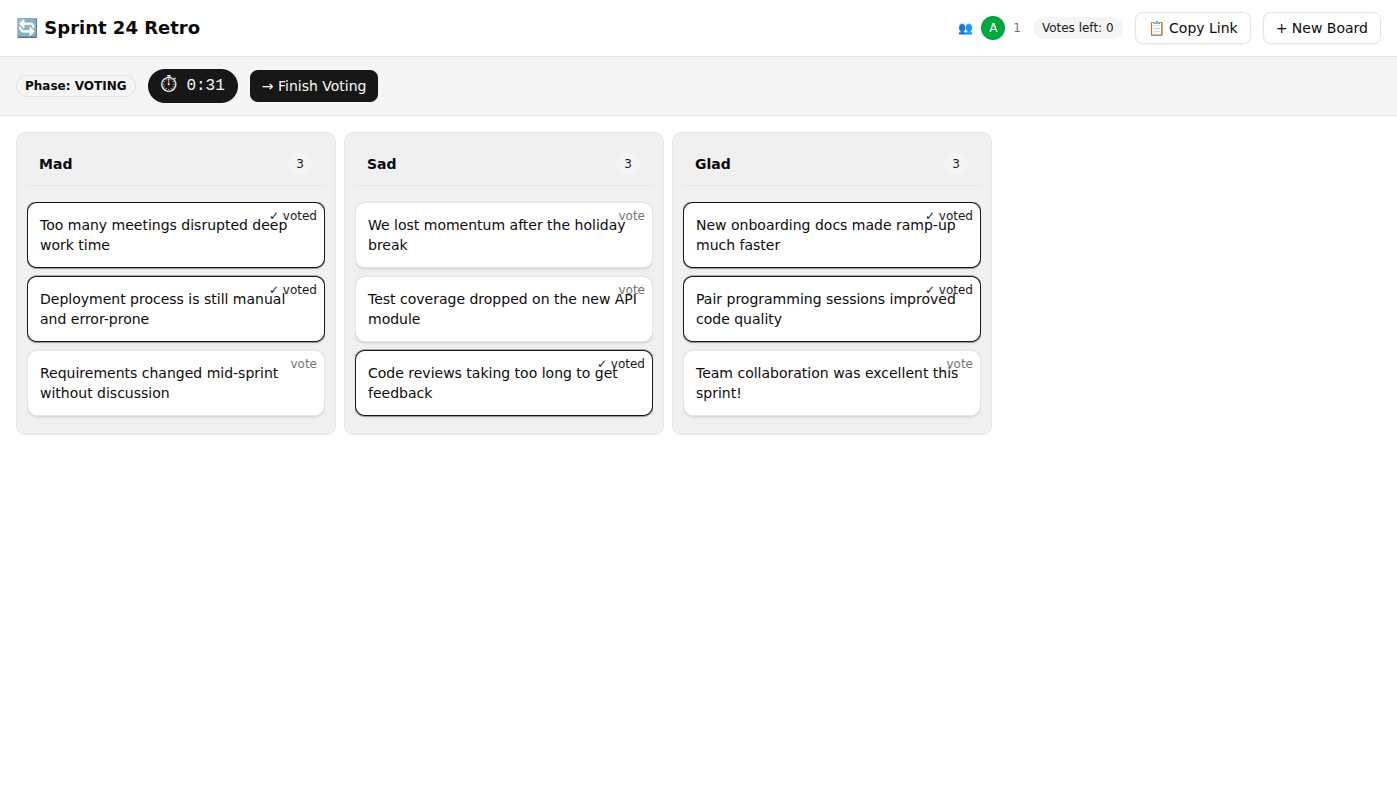Image resolution: width=1397 pixels, height=800 pixels.
Task: Click the card count badge on the Mad column
Action: point(299,163)
